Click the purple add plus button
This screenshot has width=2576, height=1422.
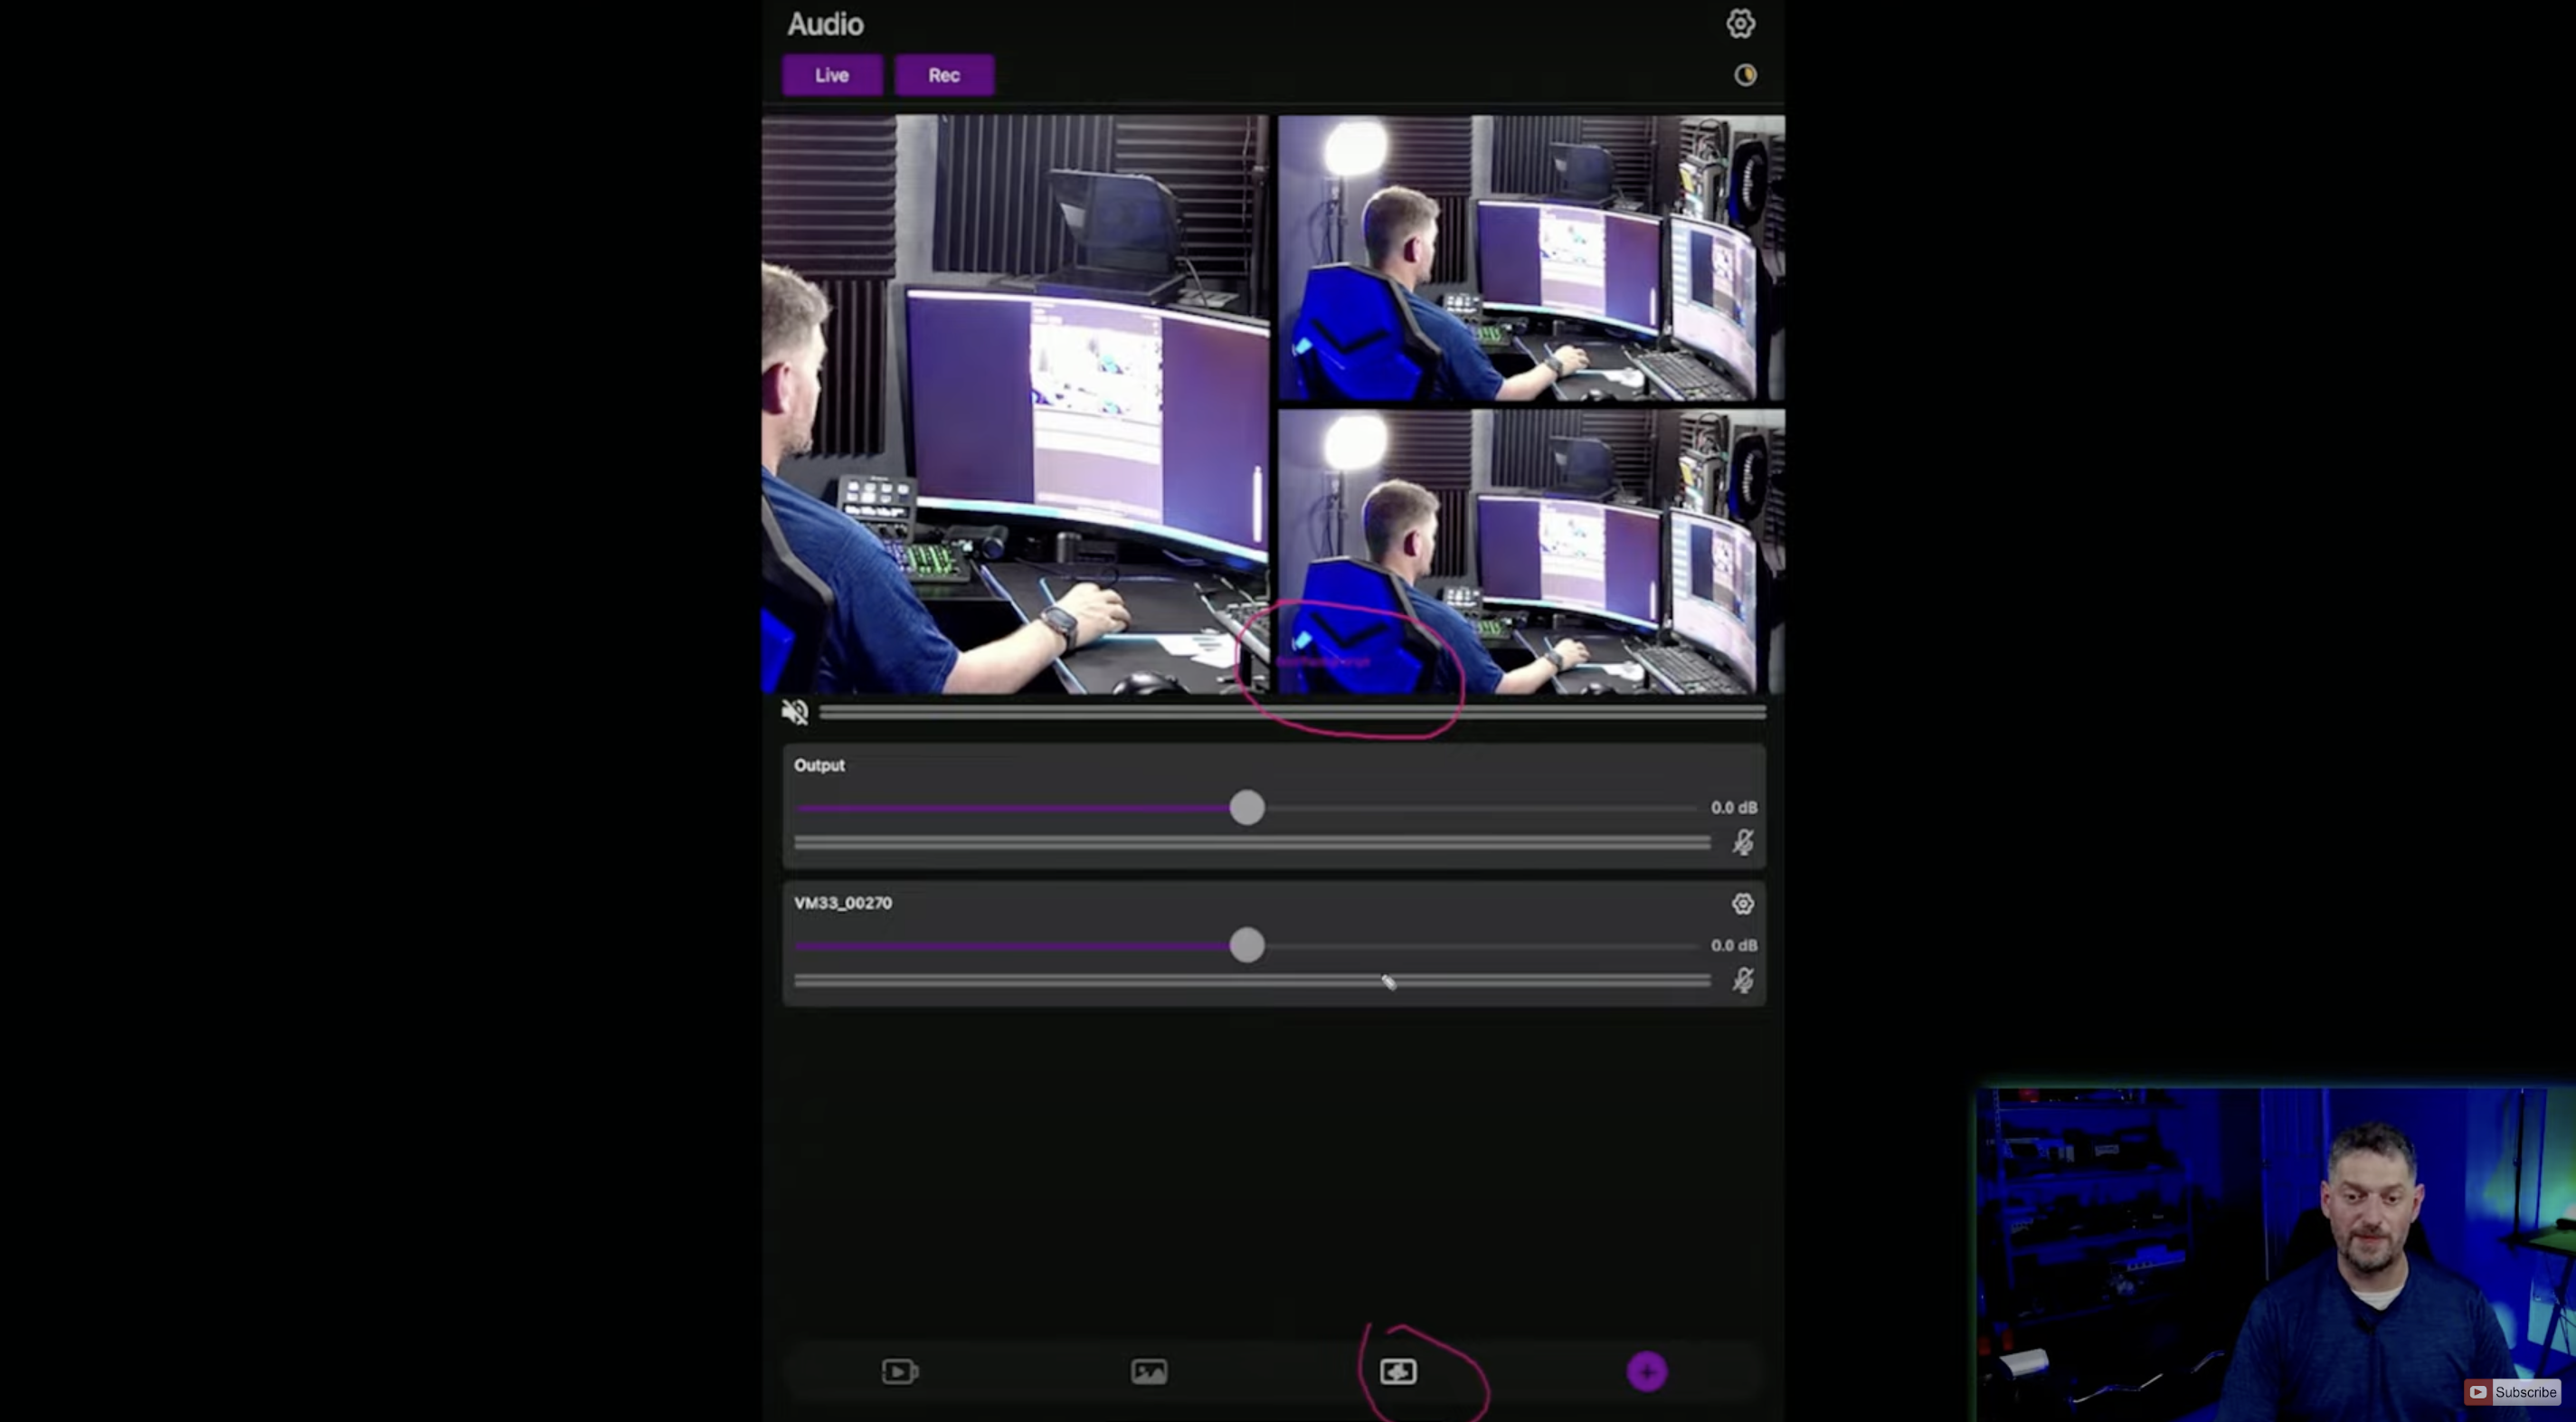(x=1647, y=1372)
